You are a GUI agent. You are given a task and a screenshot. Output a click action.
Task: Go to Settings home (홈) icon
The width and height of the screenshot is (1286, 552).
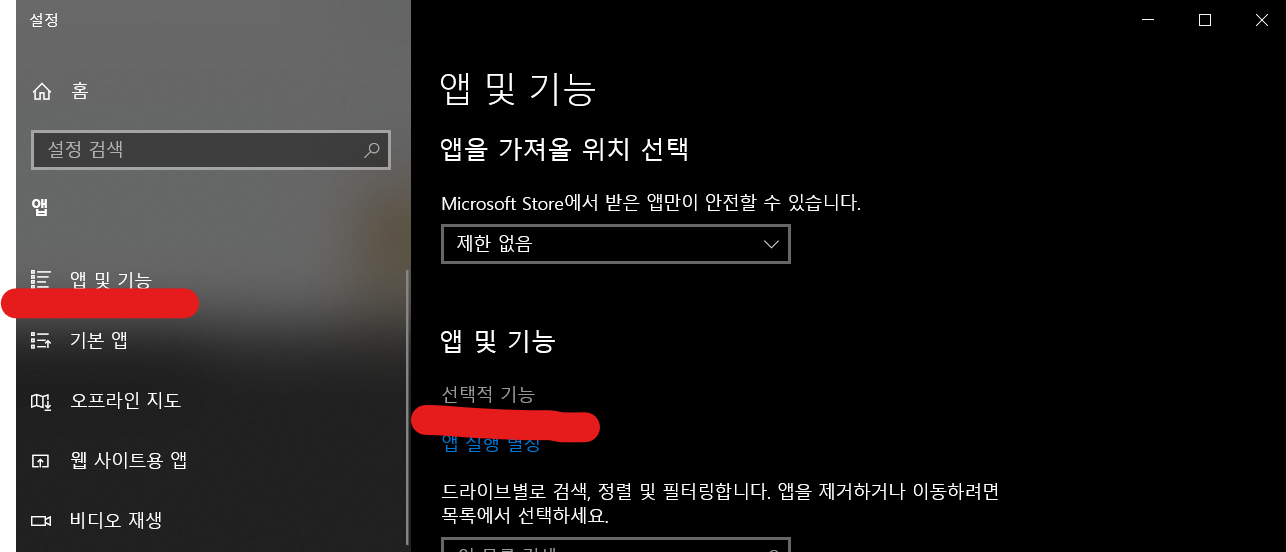[x=42, y=92]
